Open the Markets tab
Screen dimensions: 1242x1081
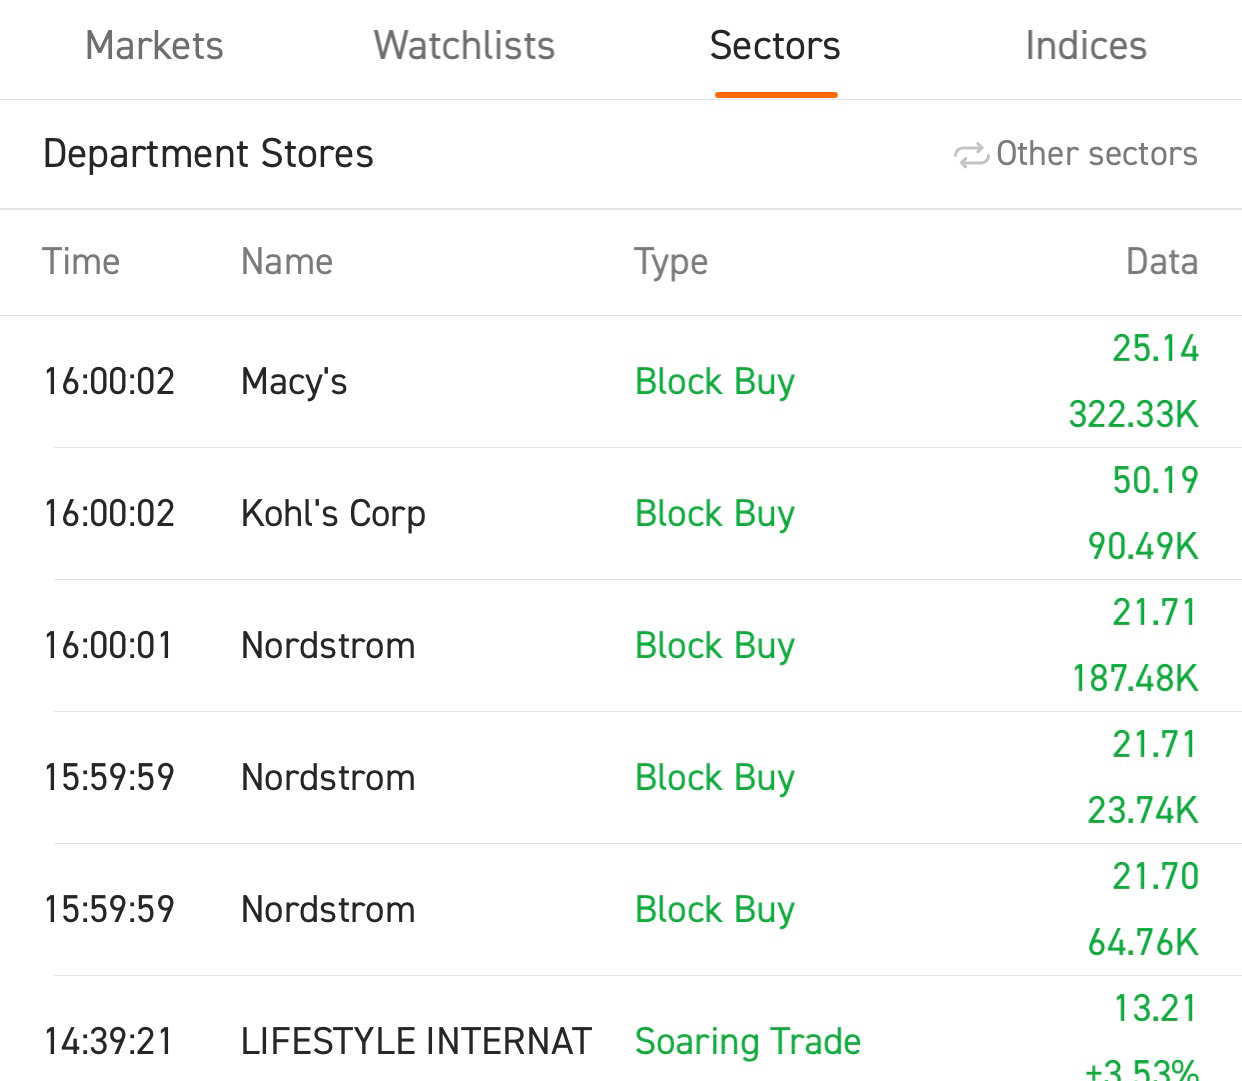(154, 46)
